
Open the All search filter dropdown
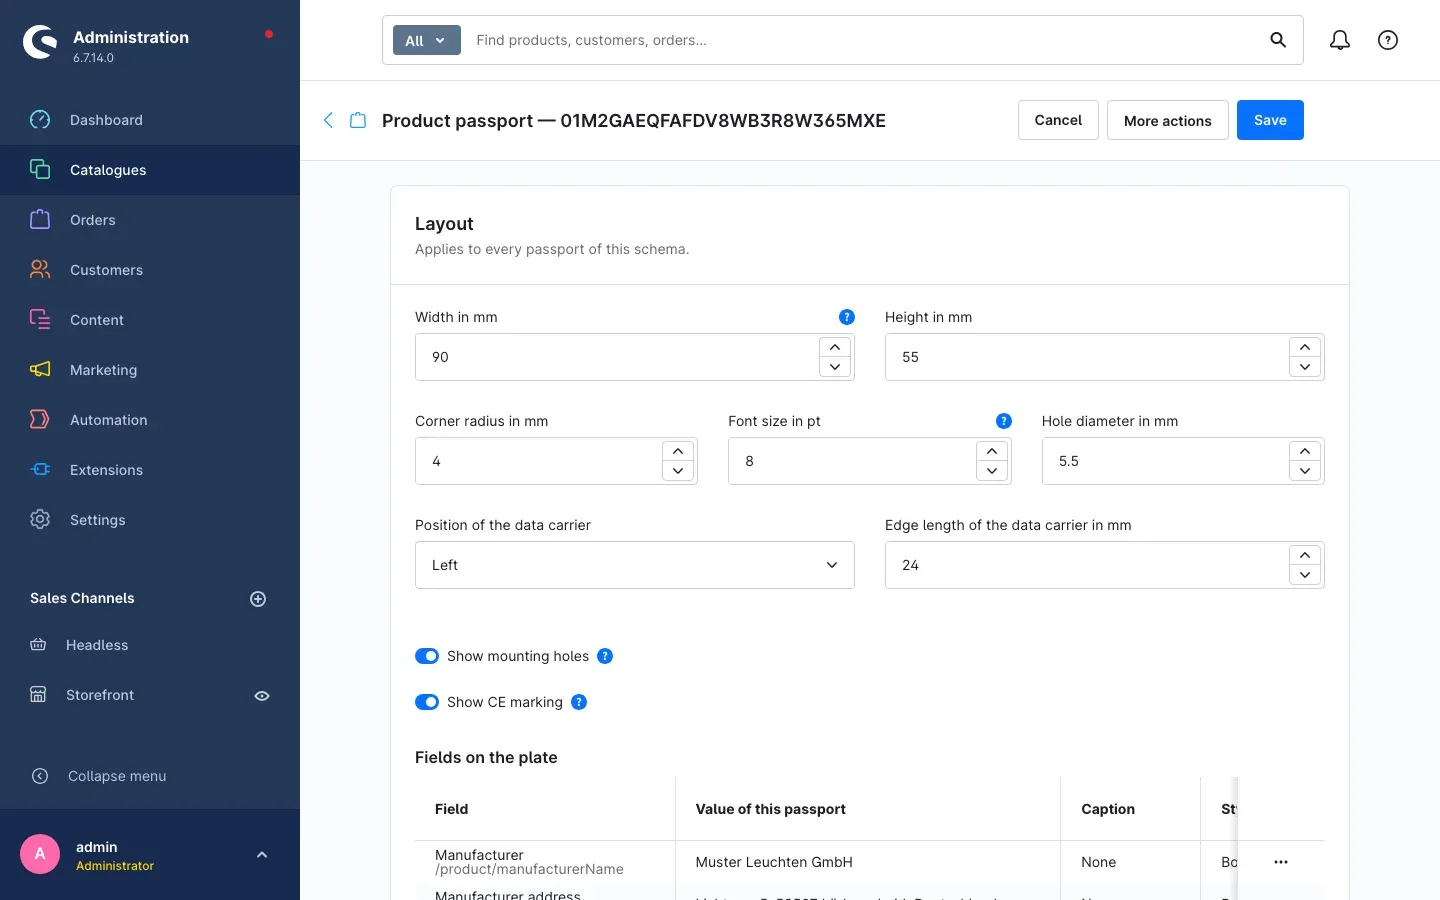point(426,40)
